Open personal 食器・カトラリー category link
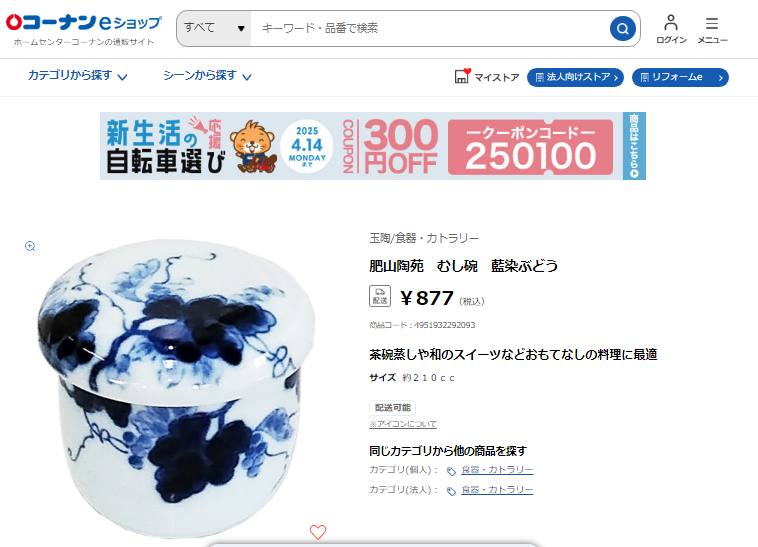Image resolution: width=758 pixels, height=547 pixels. point(497,470)
